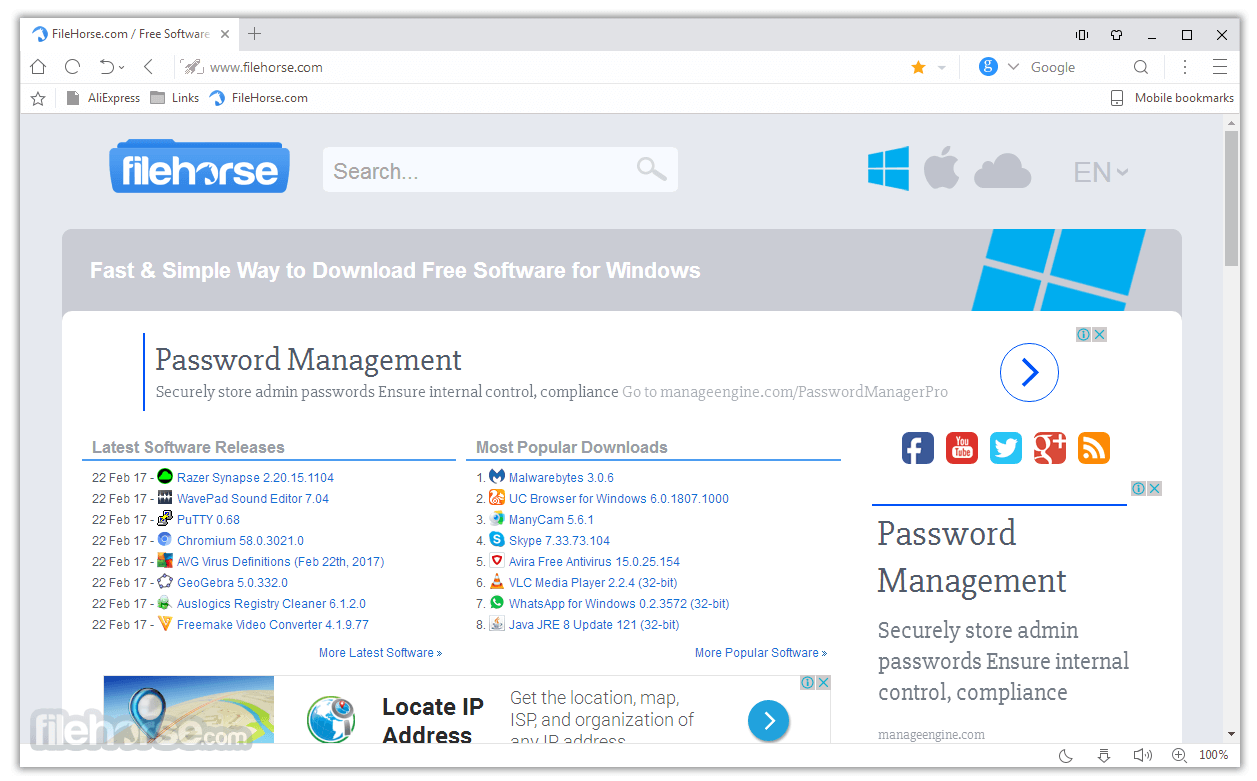Click the magnifier in browser search box
This screenshot has height=781, width=1257.
tap(1141, 67)
